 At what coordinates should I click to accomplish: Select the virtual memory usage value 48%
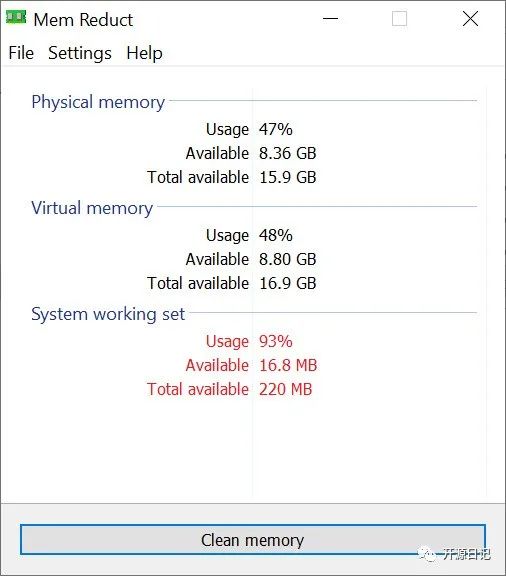pyautogui.click(x=276, y=235)
